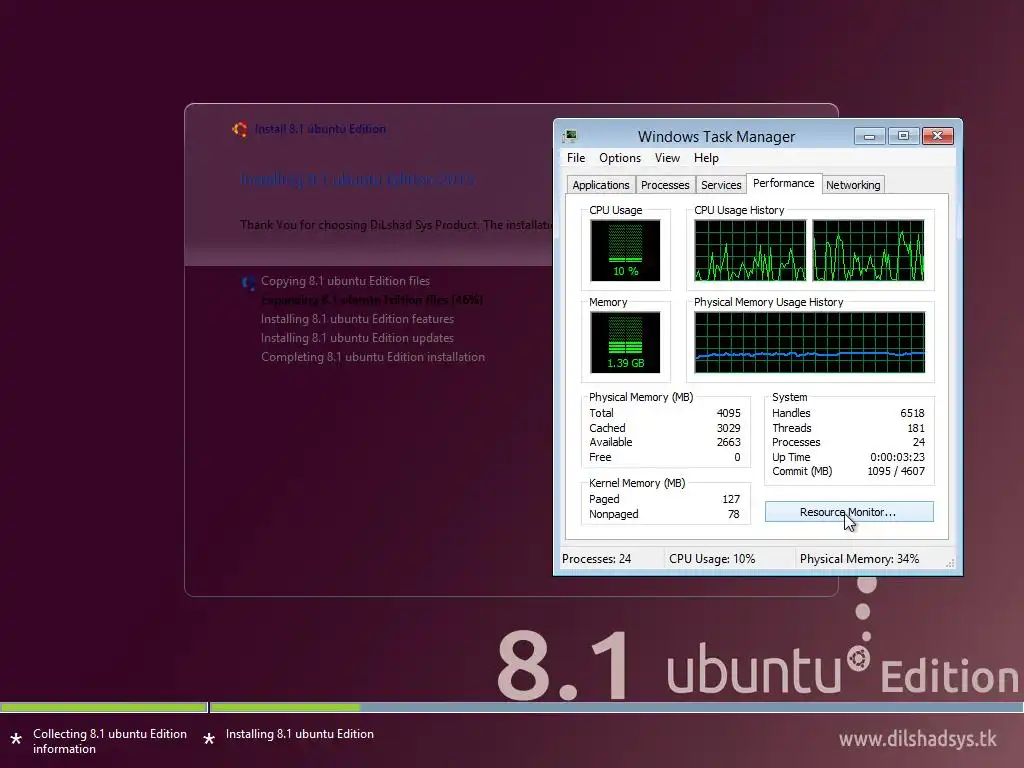This screenshot has width=1024, height=768.
Task: Click the Collecting 8.1 ubuntu Edition information label
Action: coord(110,741)
